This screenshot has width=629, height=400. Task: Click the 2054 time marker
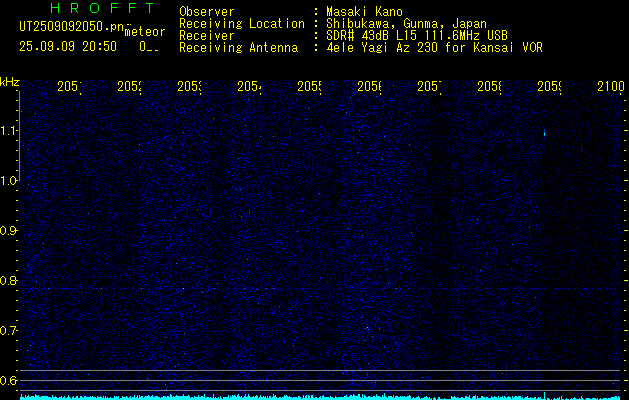point(249,86)
